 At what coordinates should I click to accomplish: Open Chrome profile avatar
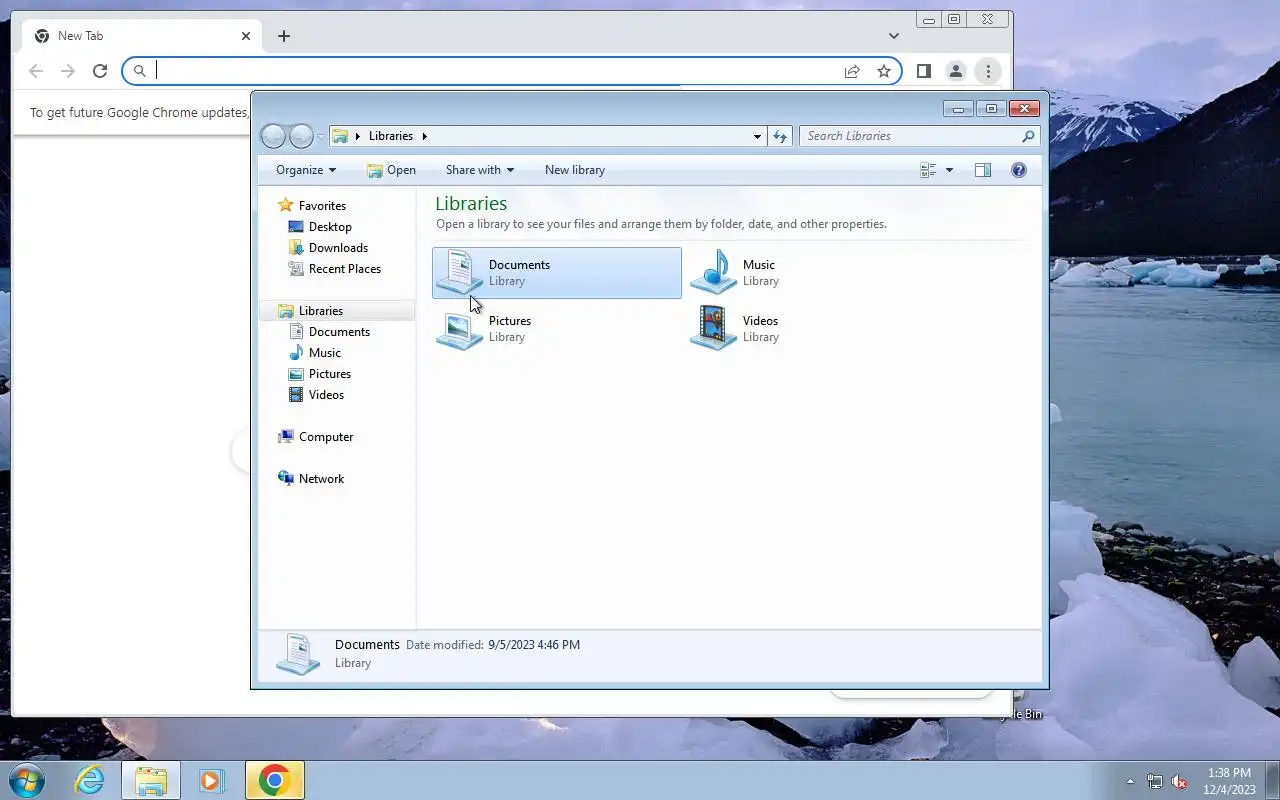pyautogui.click(x=956, y=71)
